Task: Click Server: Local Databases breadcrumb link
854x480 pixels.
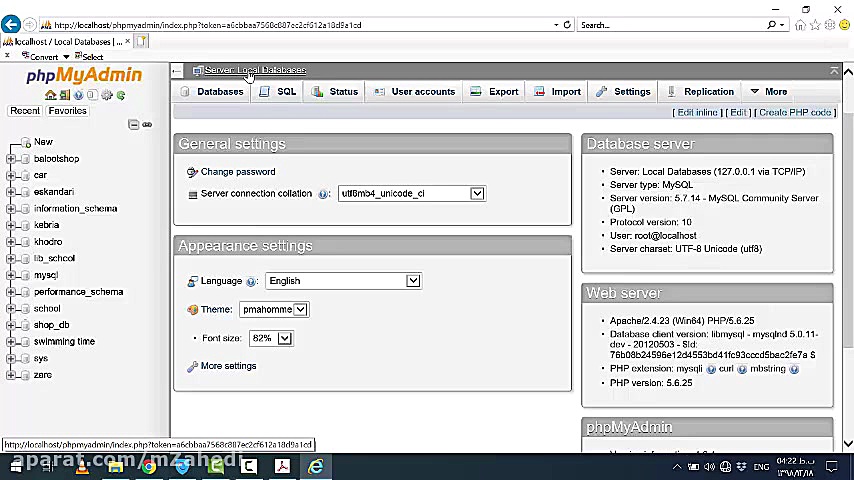Action: [x=255, y=70]
